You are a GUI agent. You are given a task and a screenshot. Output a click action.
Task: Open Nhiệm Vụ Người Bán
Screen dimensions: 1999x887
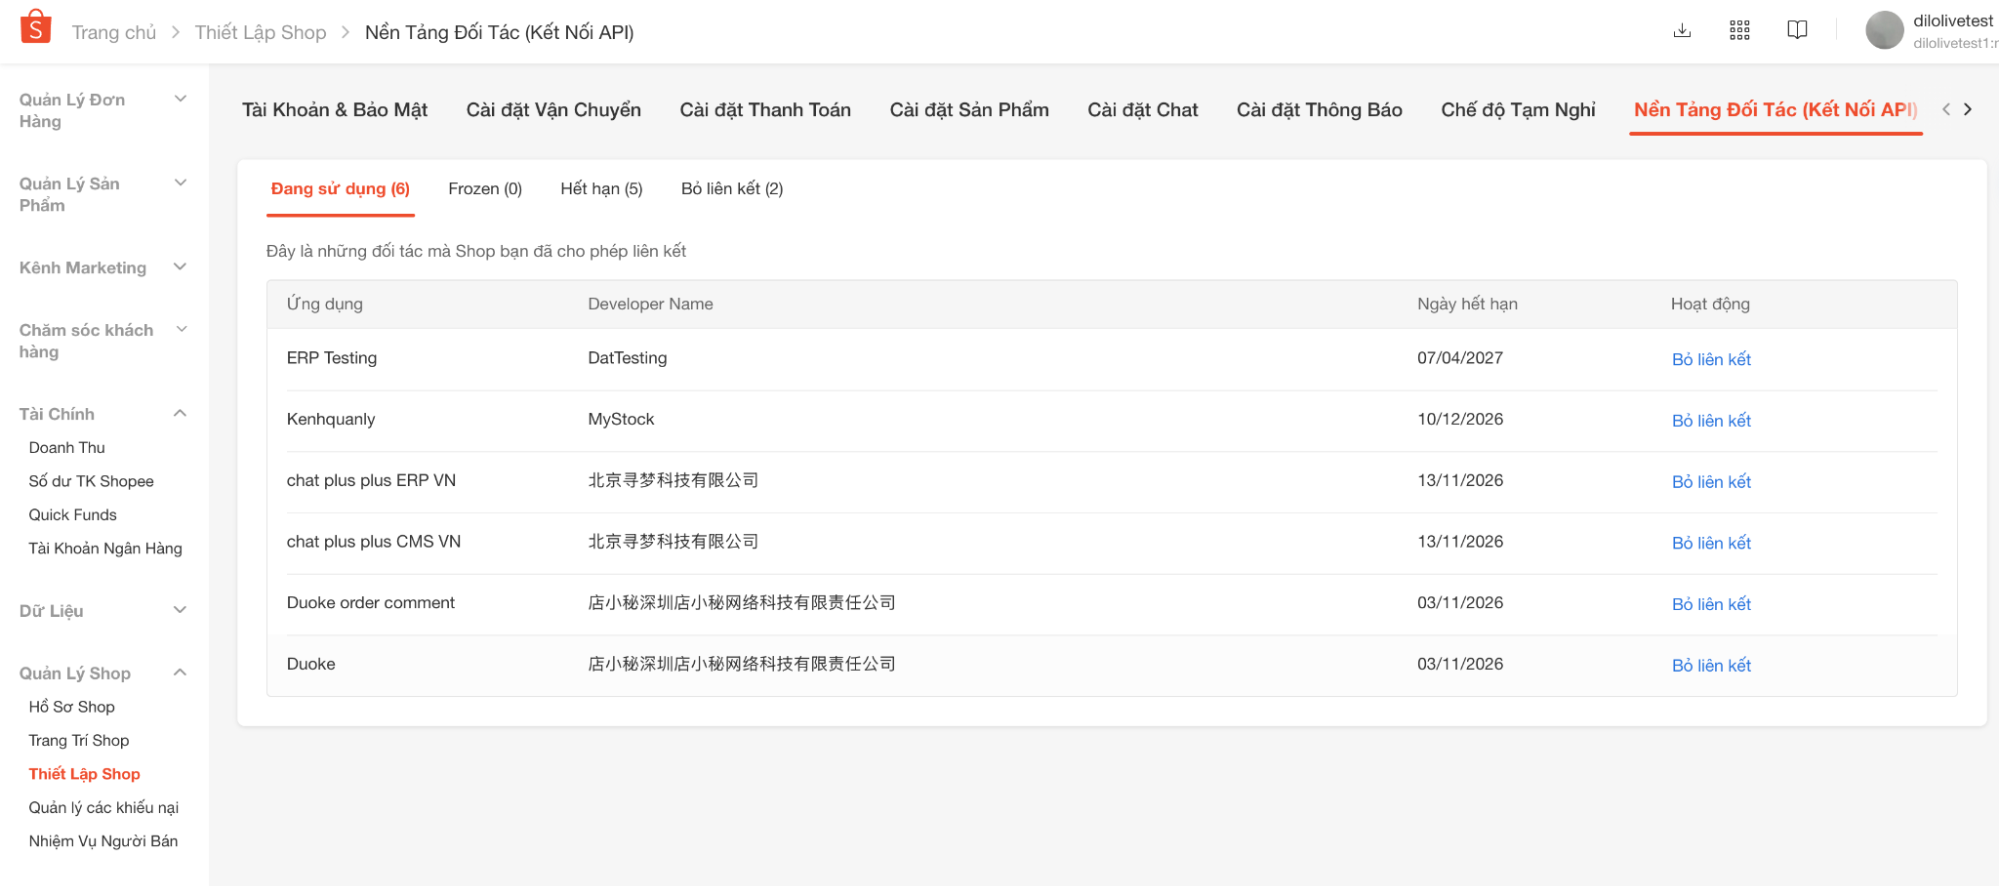pos(103,841)
